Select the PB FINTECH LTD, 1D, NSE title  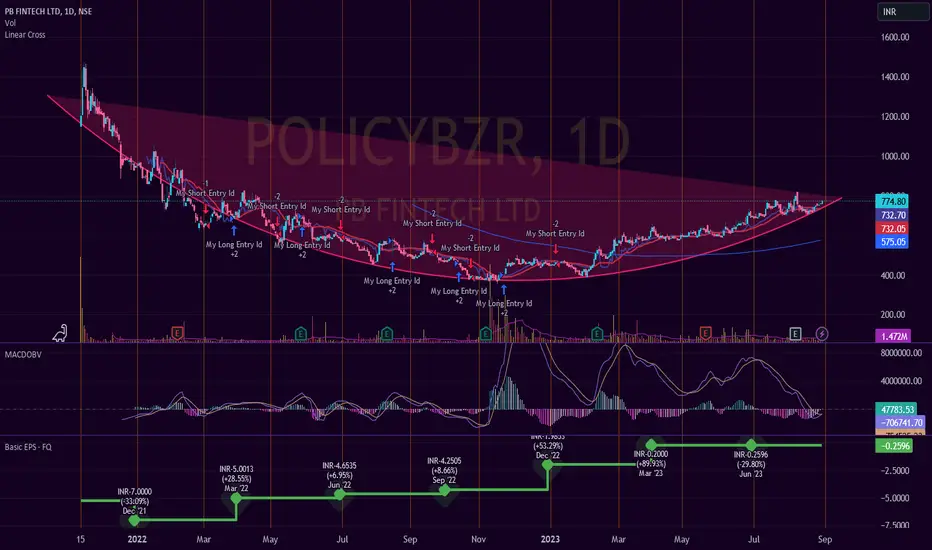pos(48,11)
